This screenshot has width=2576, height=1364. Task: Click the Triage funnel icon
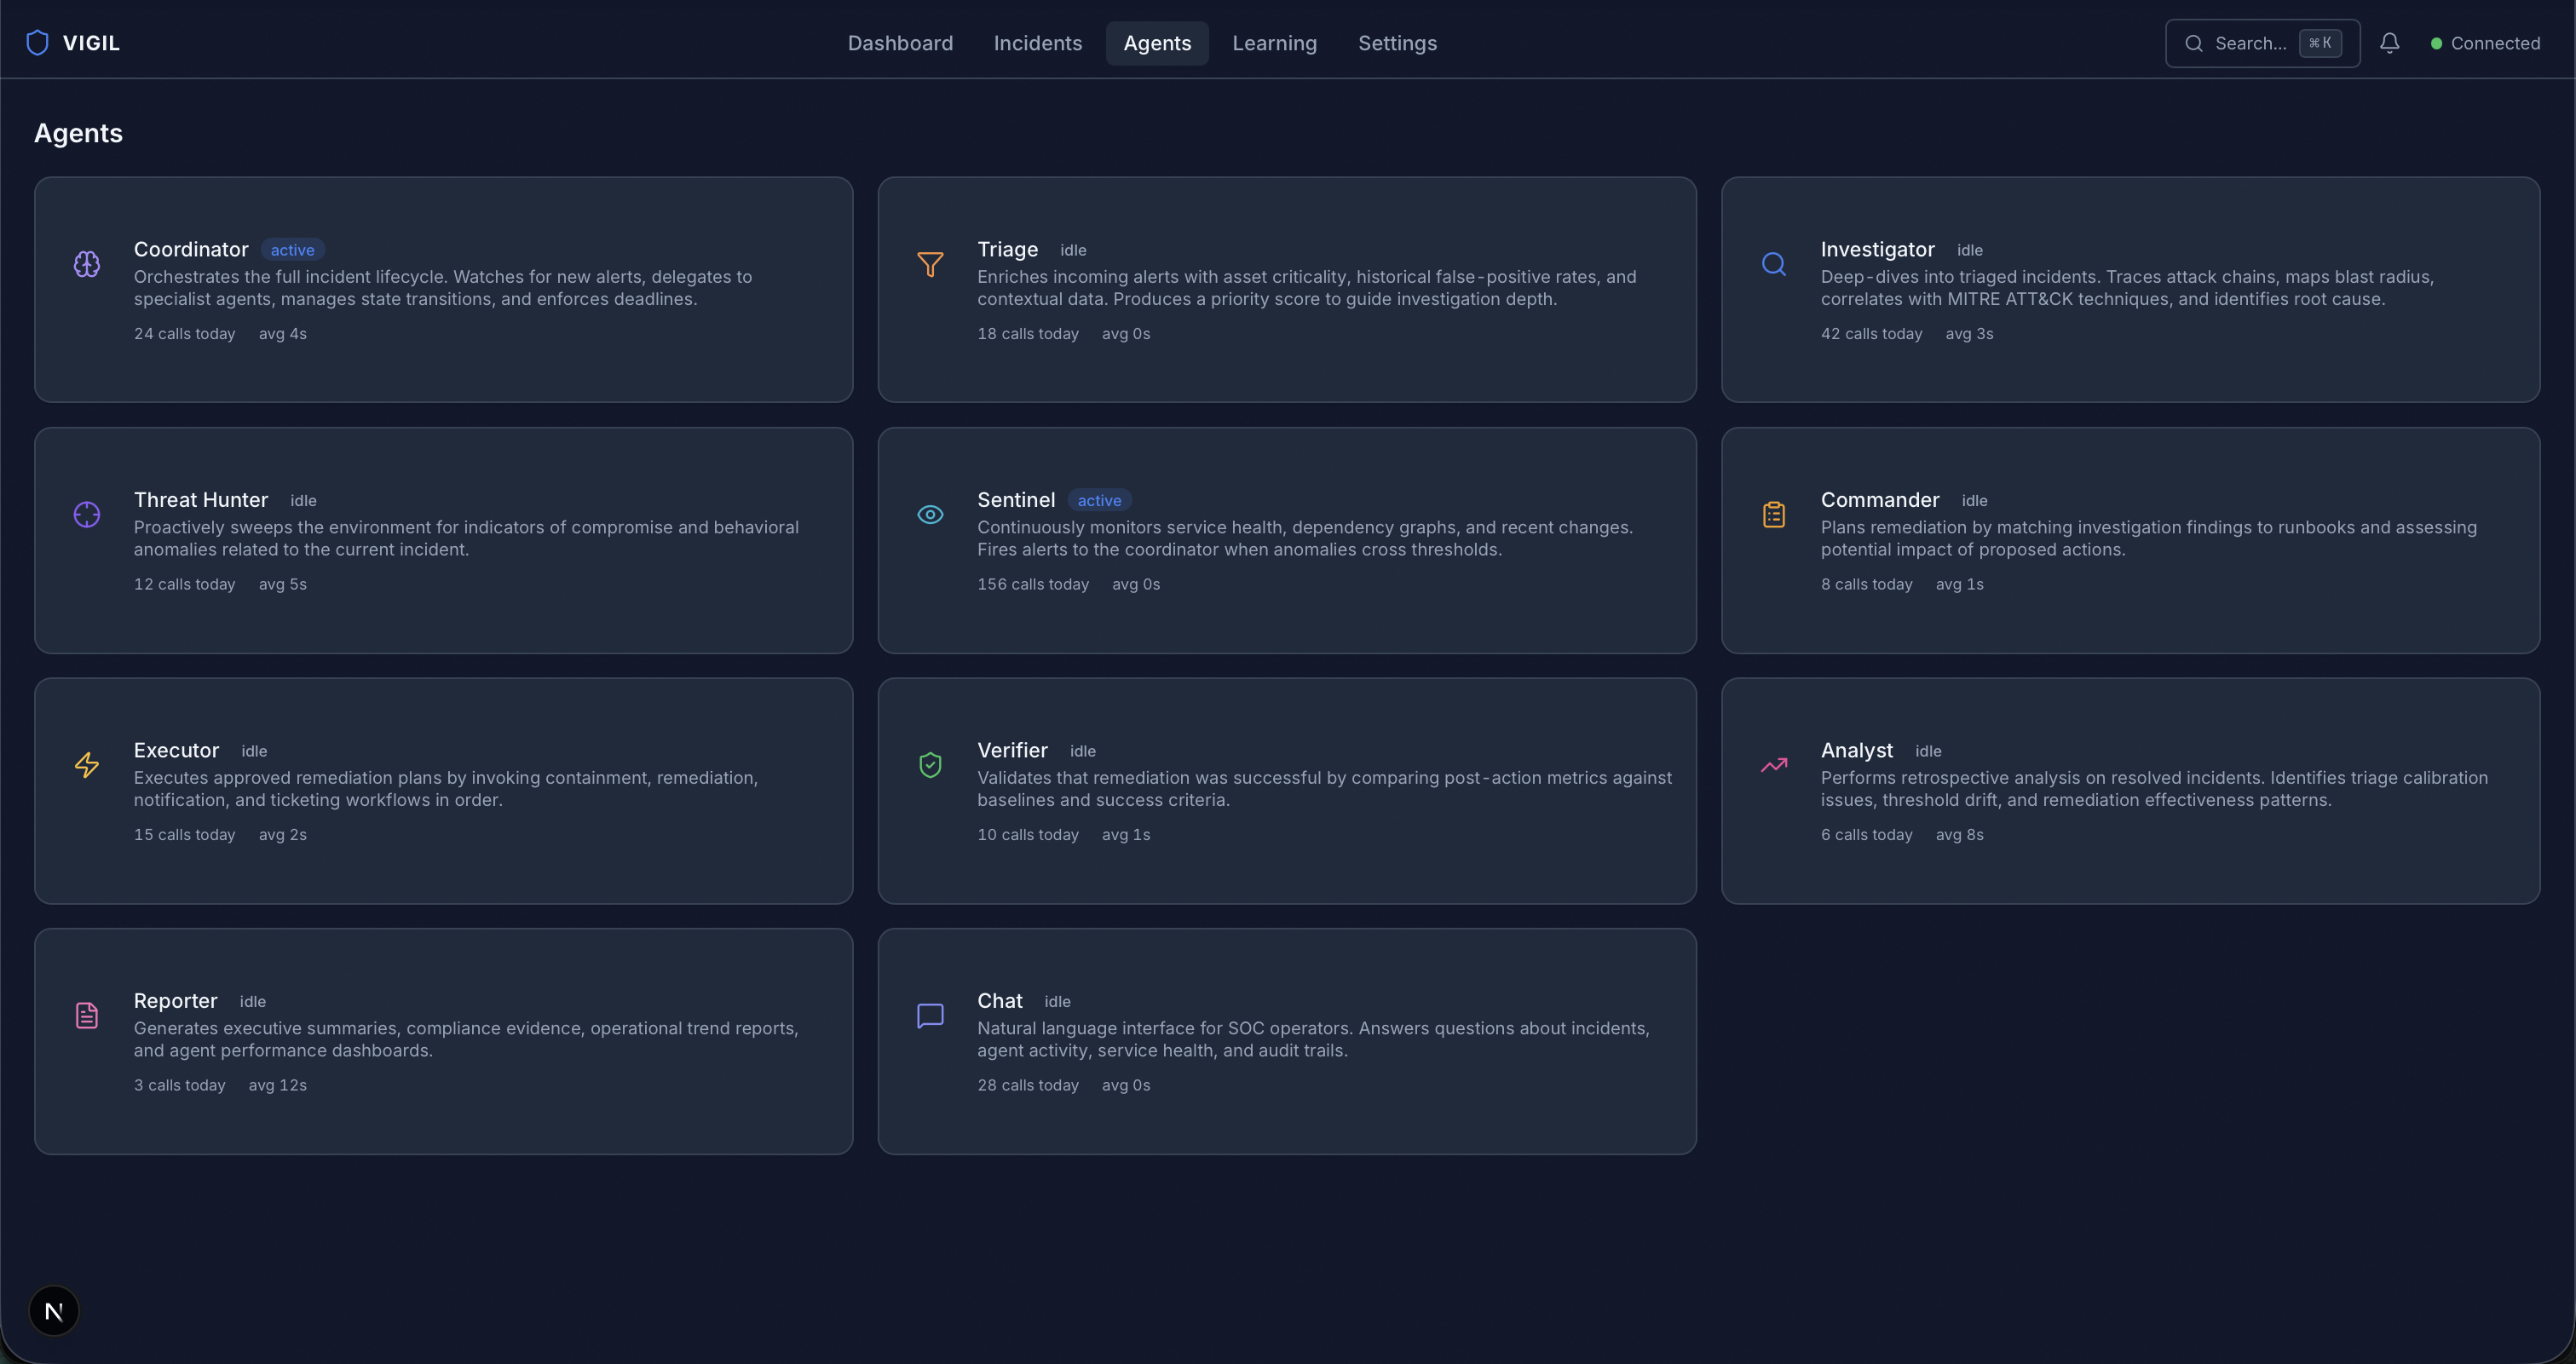(930, 264)
